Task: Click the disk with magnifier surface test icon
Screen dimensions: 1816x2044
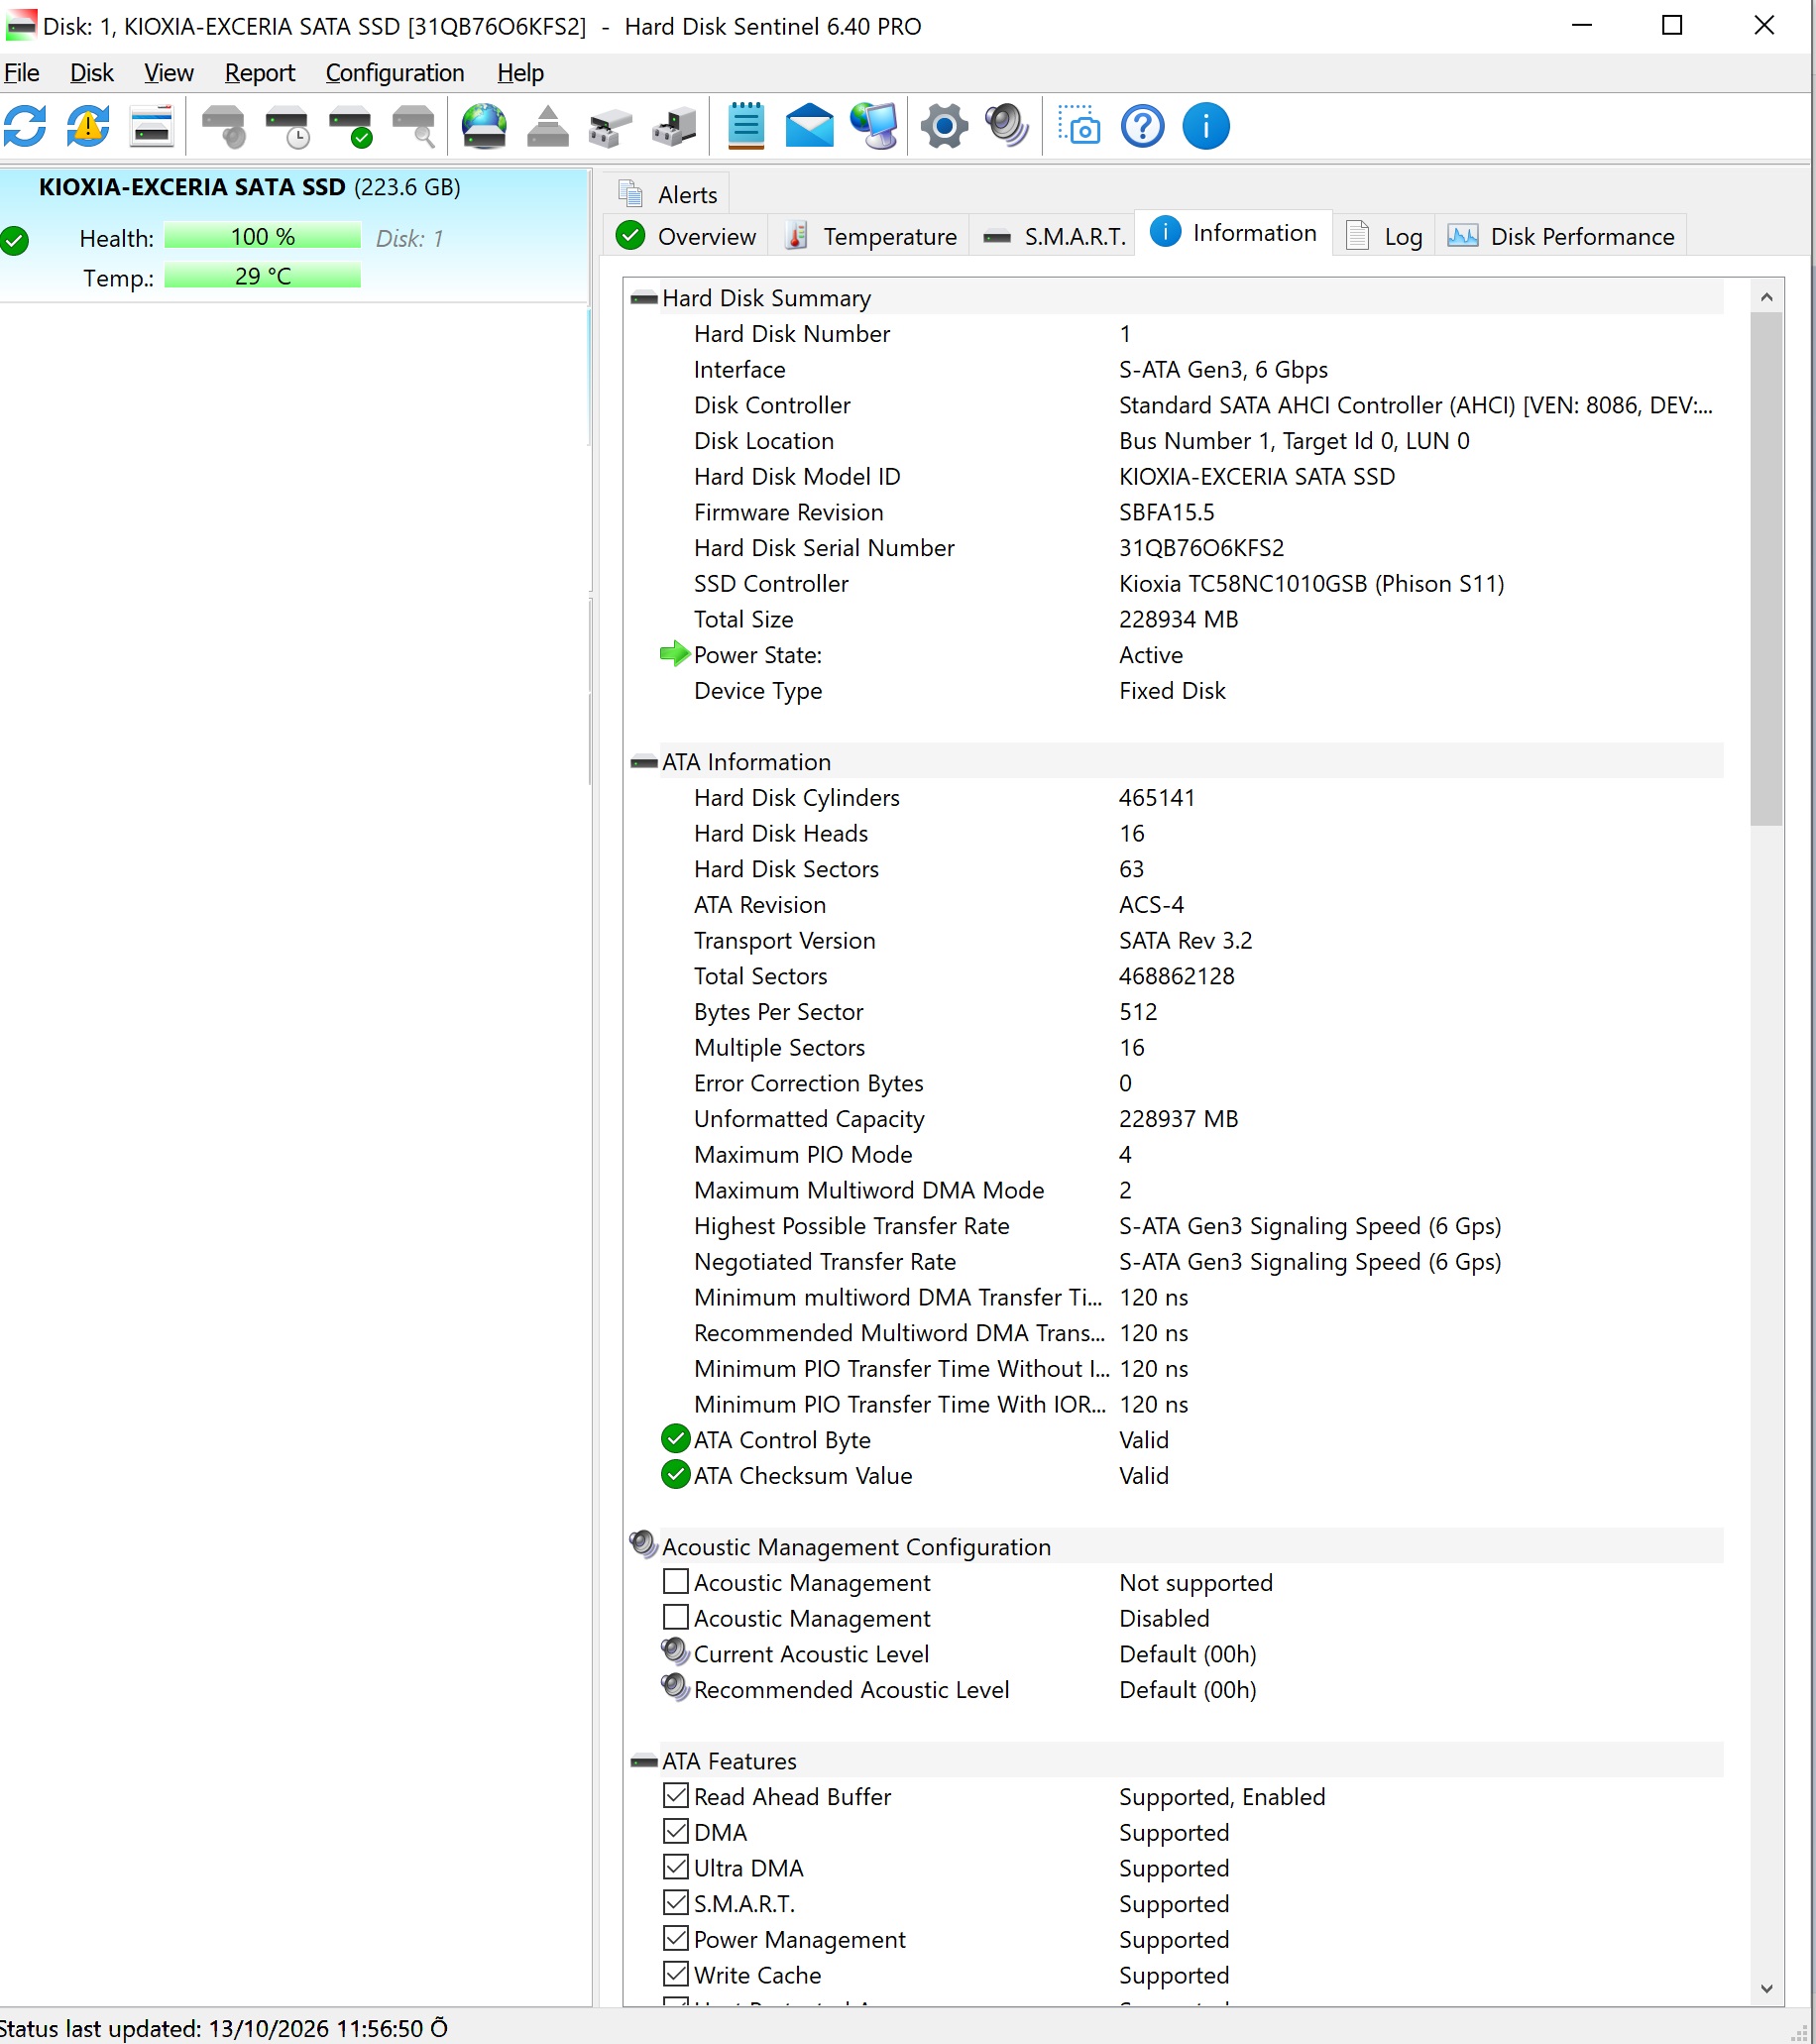Action: pos(414,127)
